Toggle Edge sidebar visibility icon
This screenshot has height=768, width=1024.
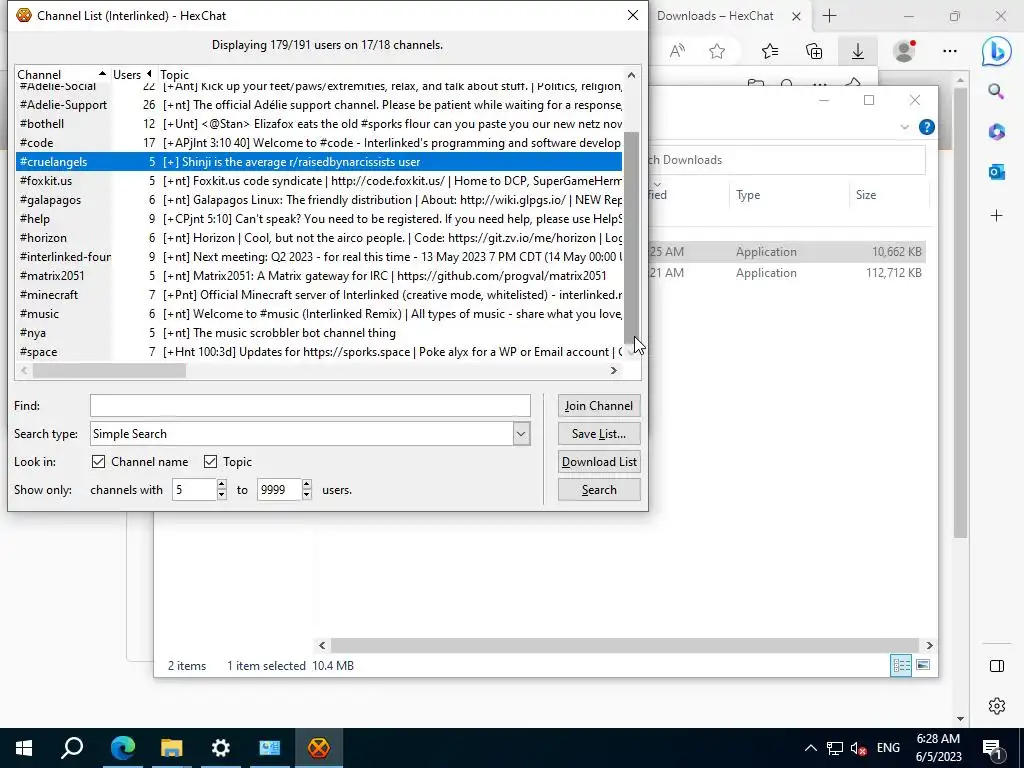coord(997,666)
